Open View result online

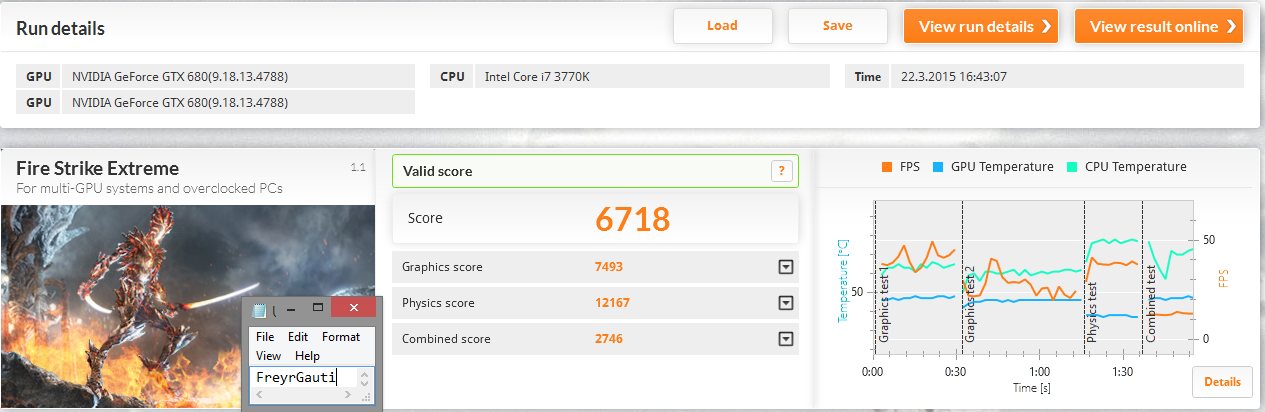[1158, 26]
